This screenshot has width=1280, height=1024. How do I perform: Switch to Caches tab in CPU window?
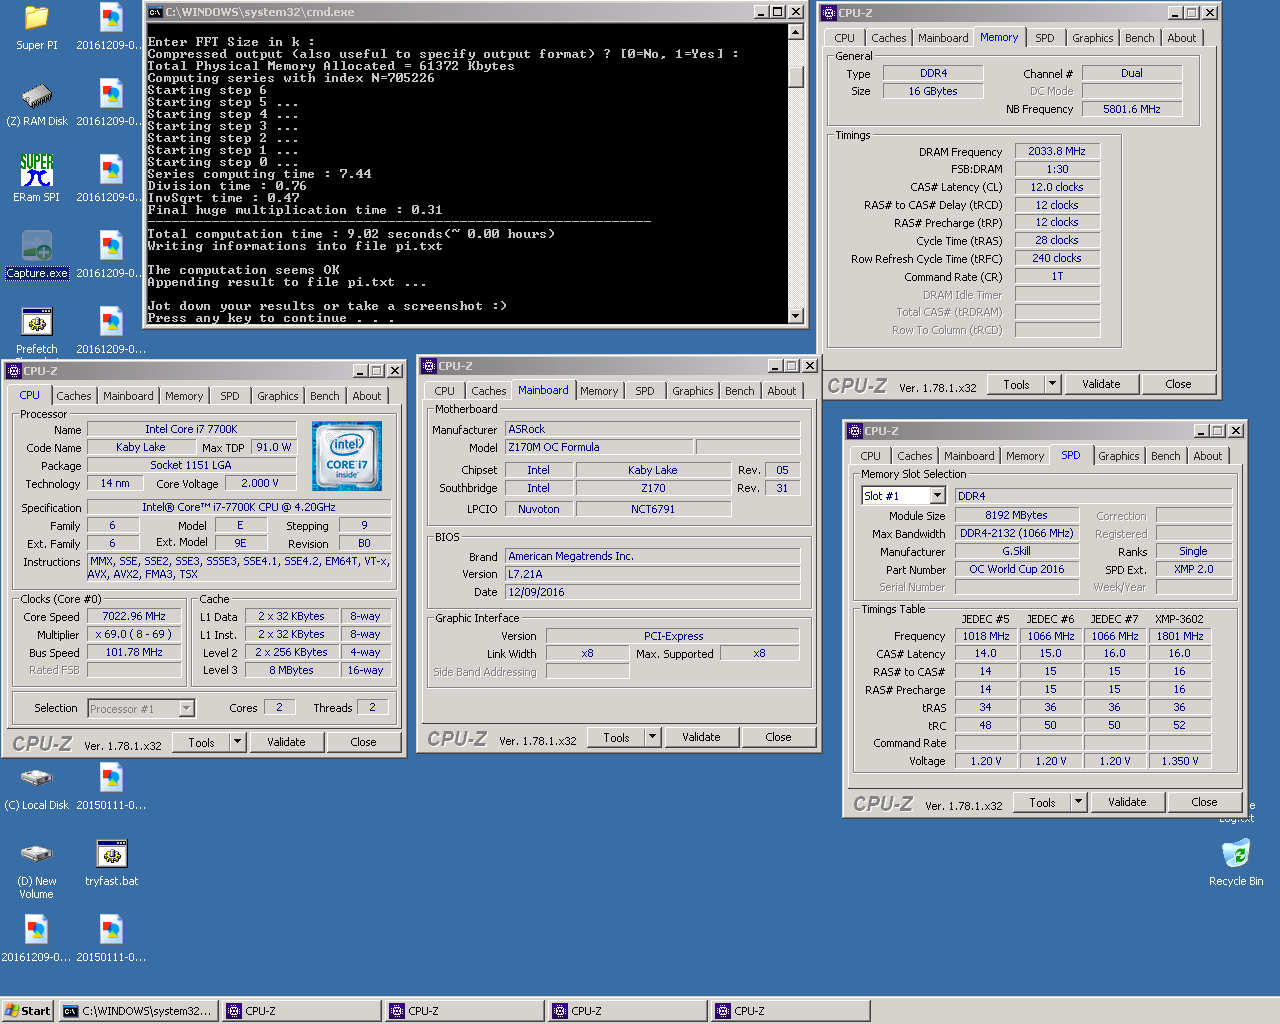pyautogui.click(x=74, y=396)
